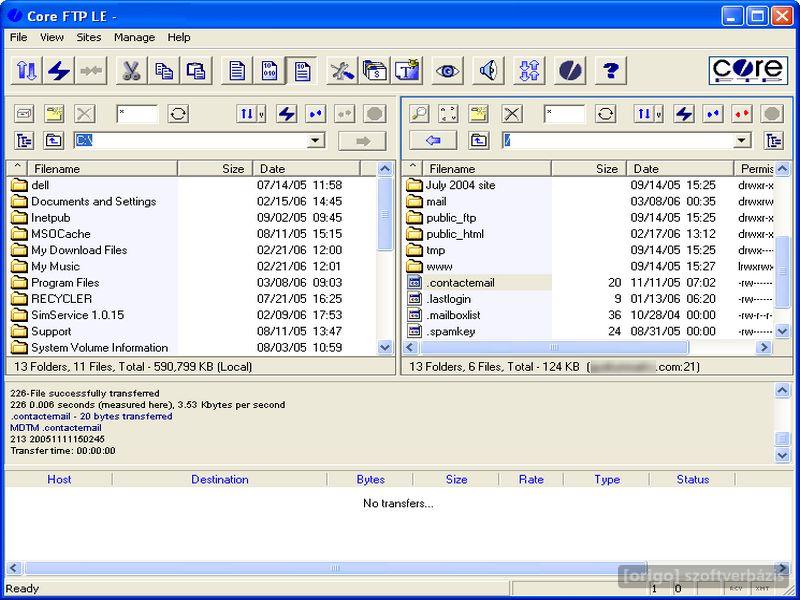Toggle local pane sort order caret header
800x600 pixels.
[x=17, y=168]
